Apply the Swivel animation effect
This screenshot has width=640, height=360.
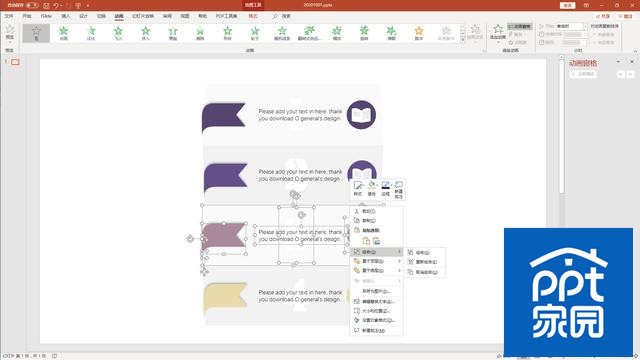(364, 33)
